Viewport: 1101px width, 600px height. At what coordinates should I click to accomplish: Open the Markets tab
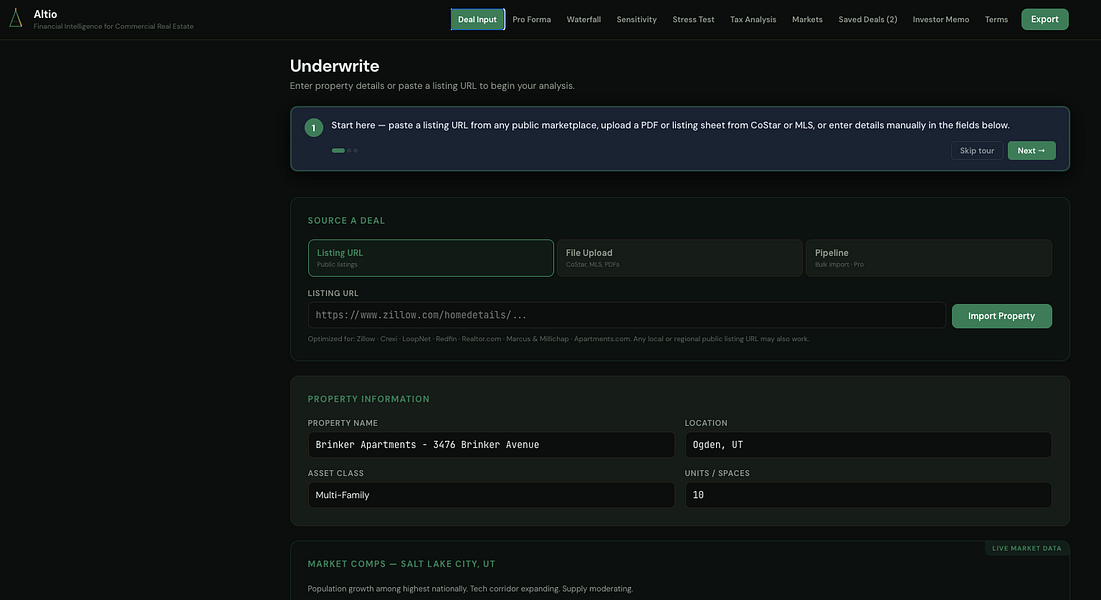click(x=807, y=20)
